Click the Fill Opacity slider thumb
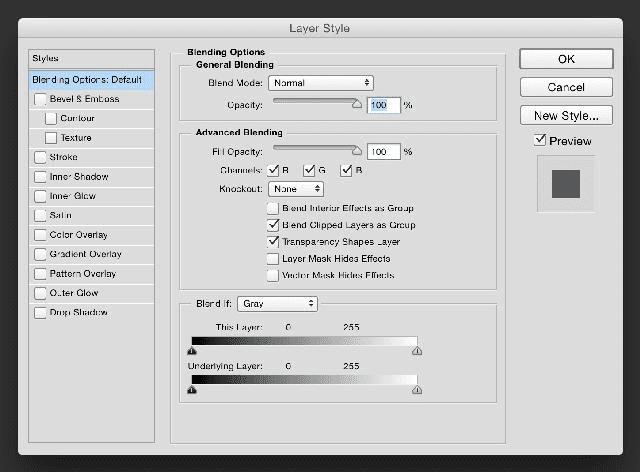 tap(357, 149)
